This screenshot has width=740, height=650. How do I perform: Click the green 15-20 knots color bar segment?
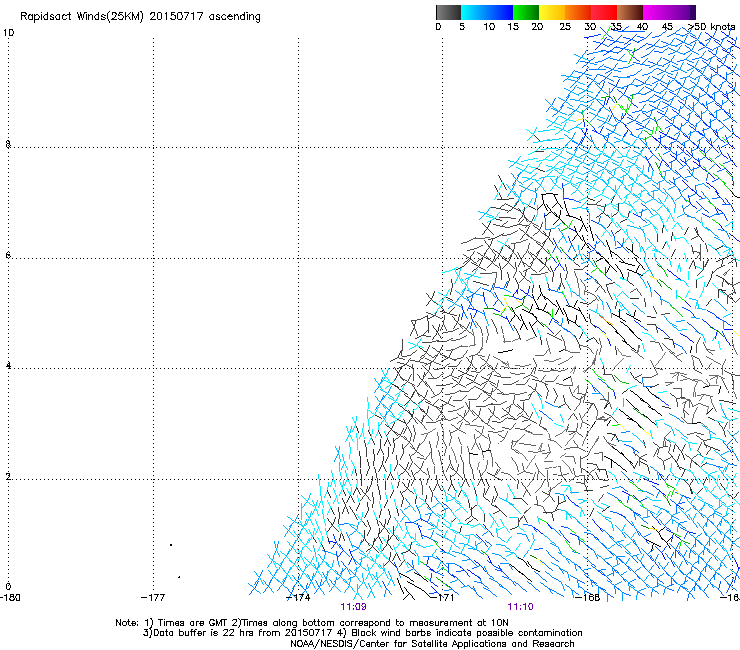click(x=526, y=12)
